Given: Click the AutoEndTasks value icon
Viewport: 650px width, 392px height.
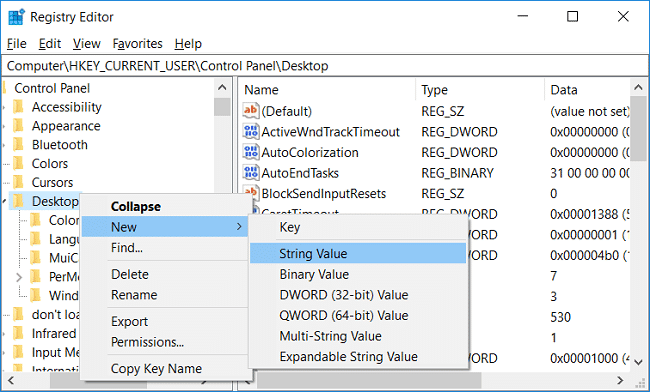Looking at the screenshot, I should point(251,172).
